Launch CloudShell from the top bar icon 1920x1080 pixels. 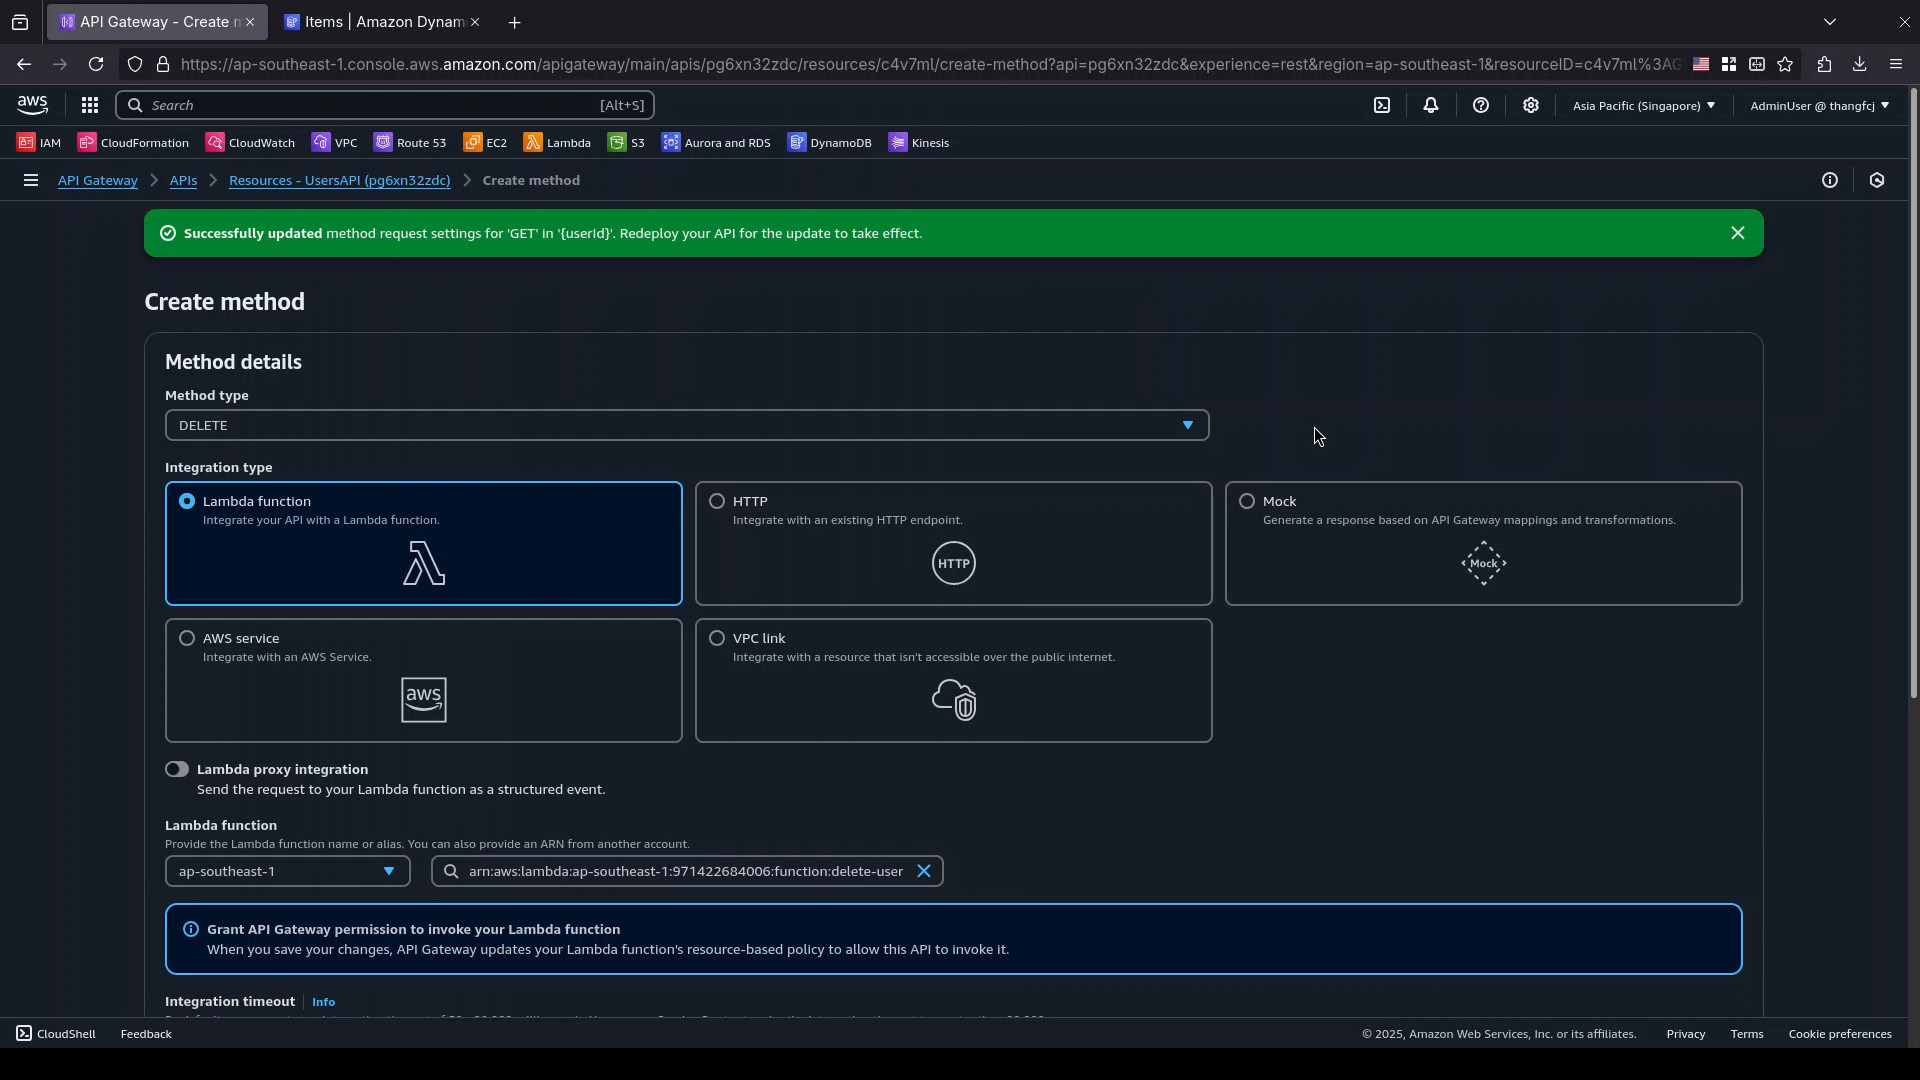click(1382, 105)
